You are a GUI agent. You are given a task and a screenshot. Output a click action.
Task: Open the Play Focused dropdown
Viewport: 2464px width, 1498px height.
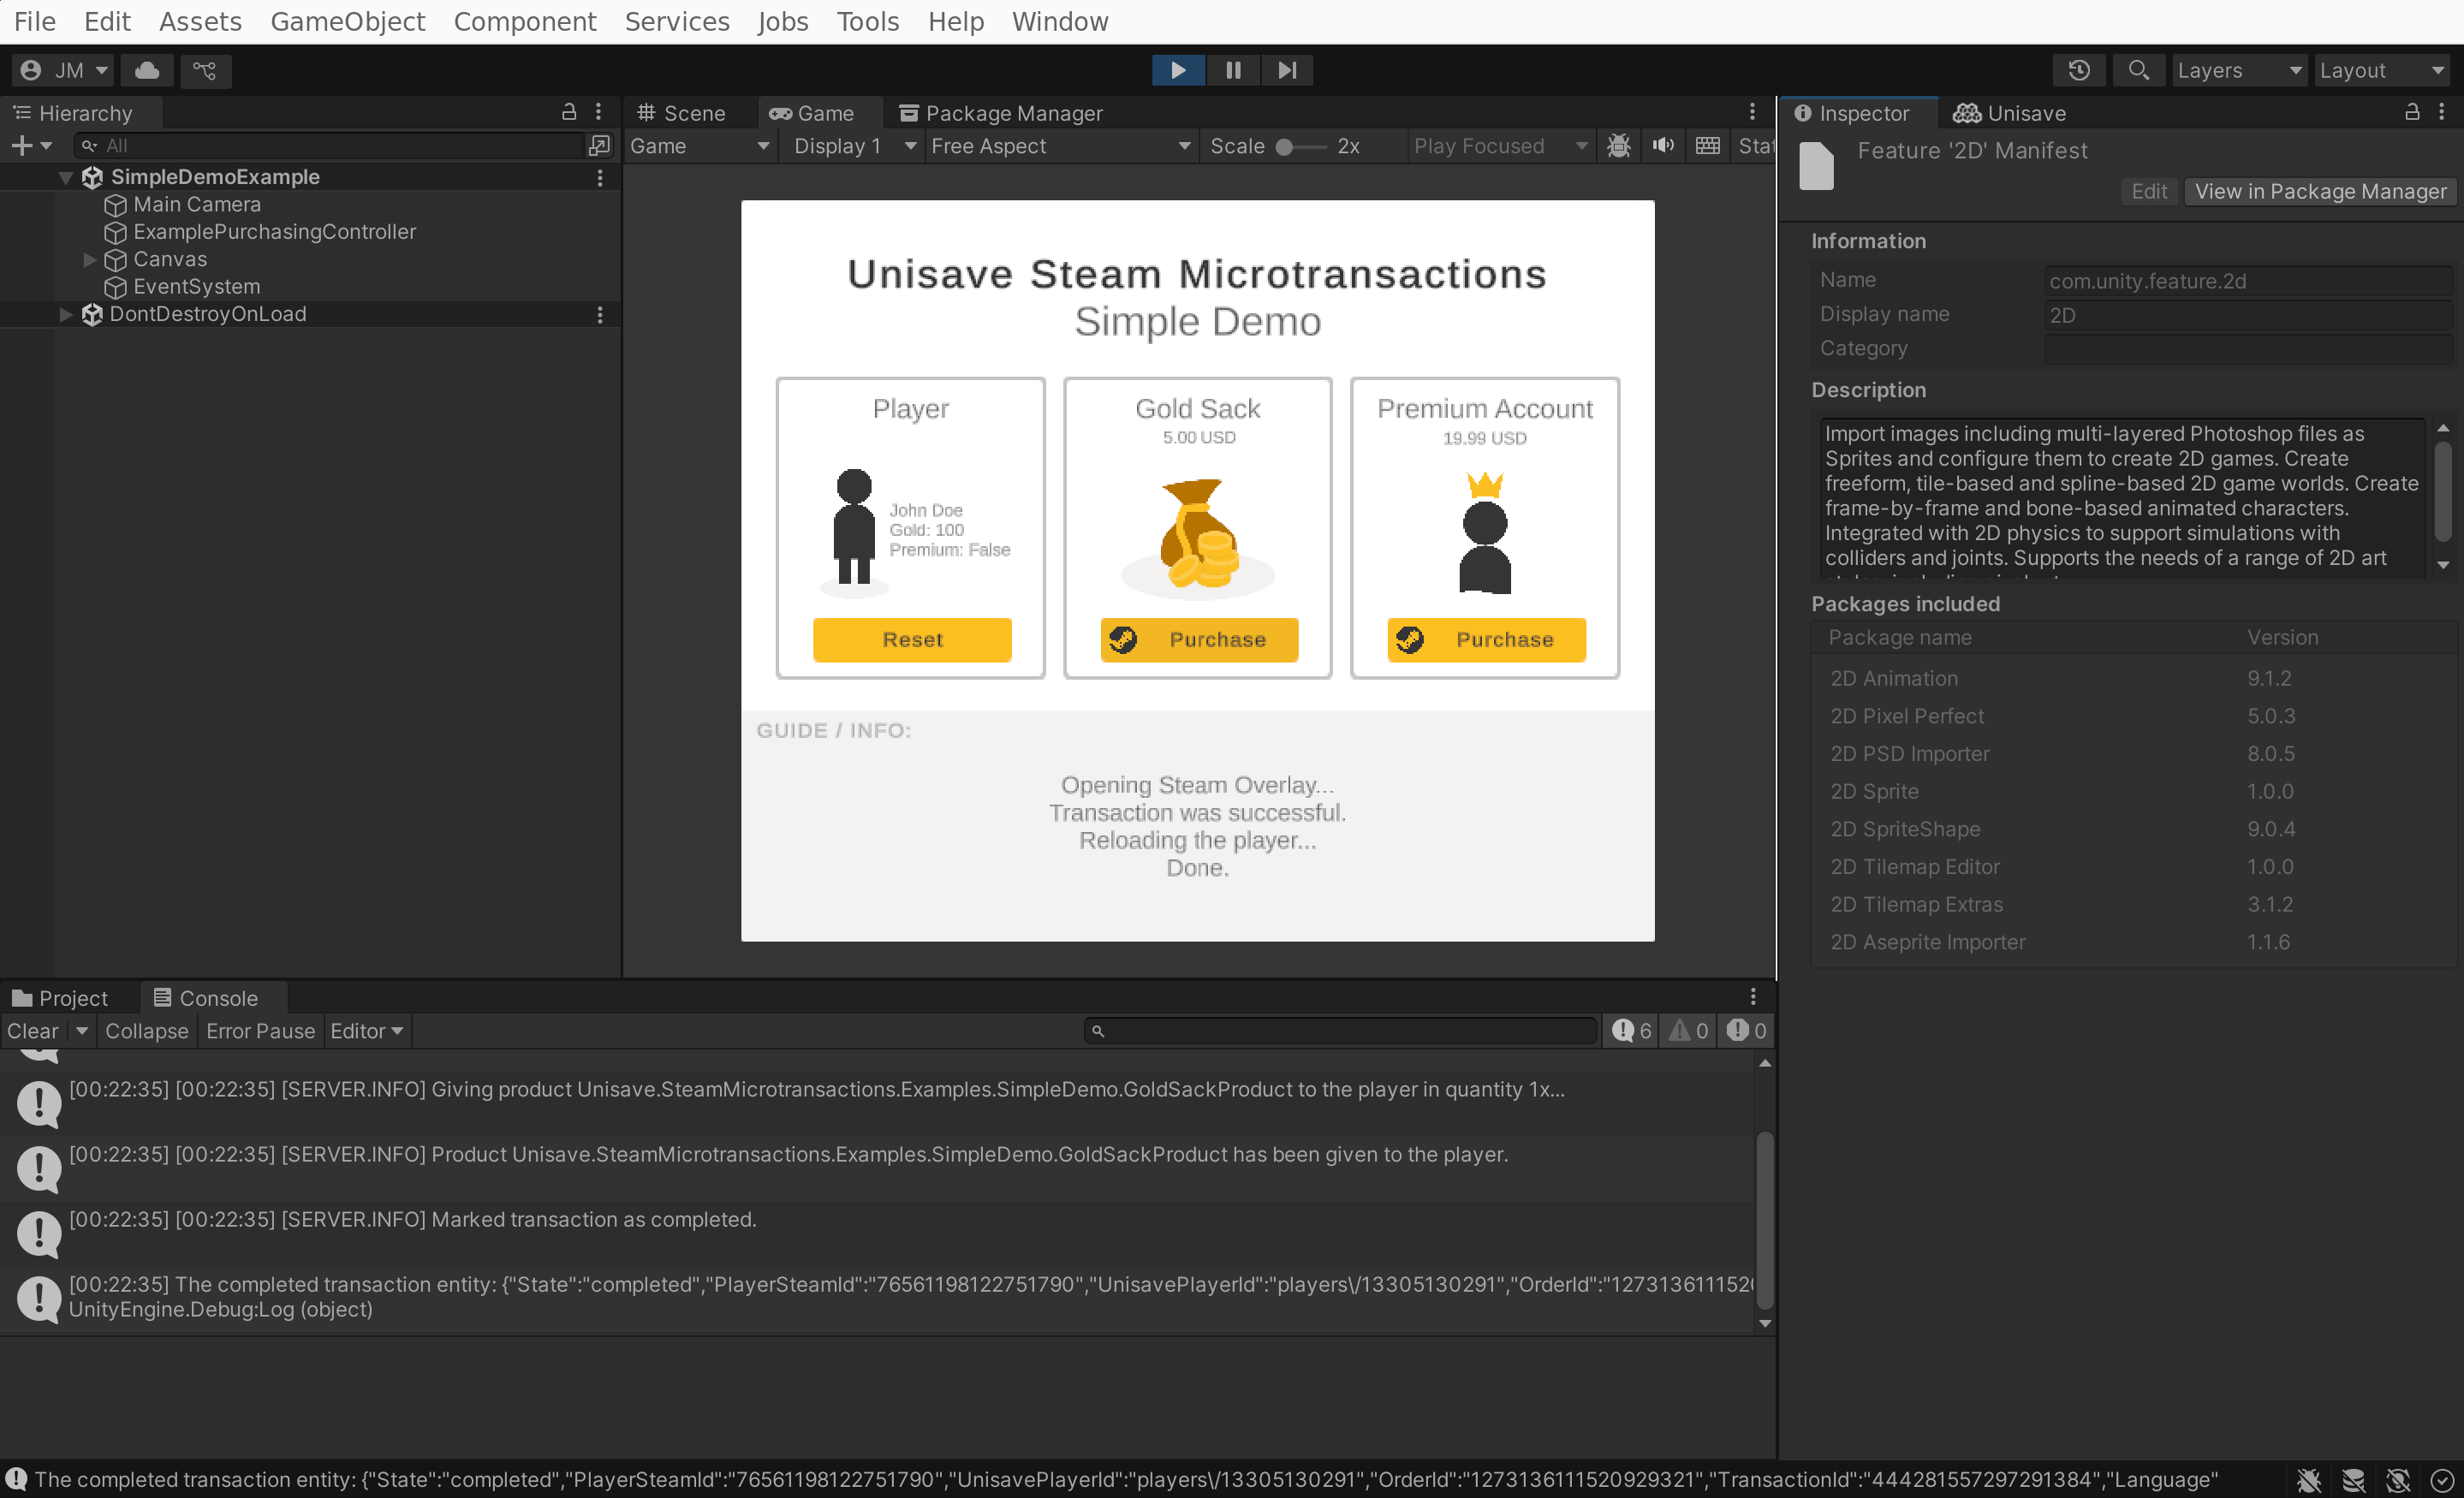click(1500, 146)
